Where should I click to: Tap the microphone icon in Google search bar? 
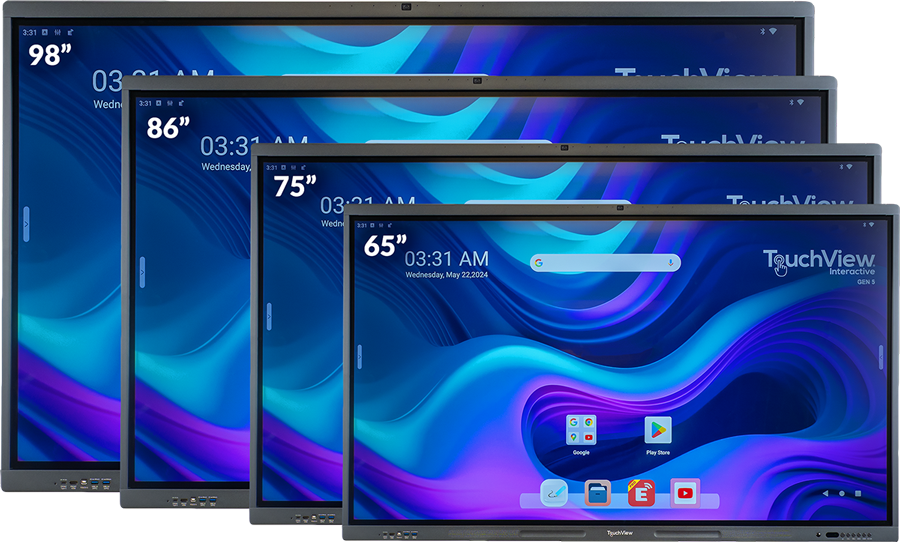coord(670,263)
